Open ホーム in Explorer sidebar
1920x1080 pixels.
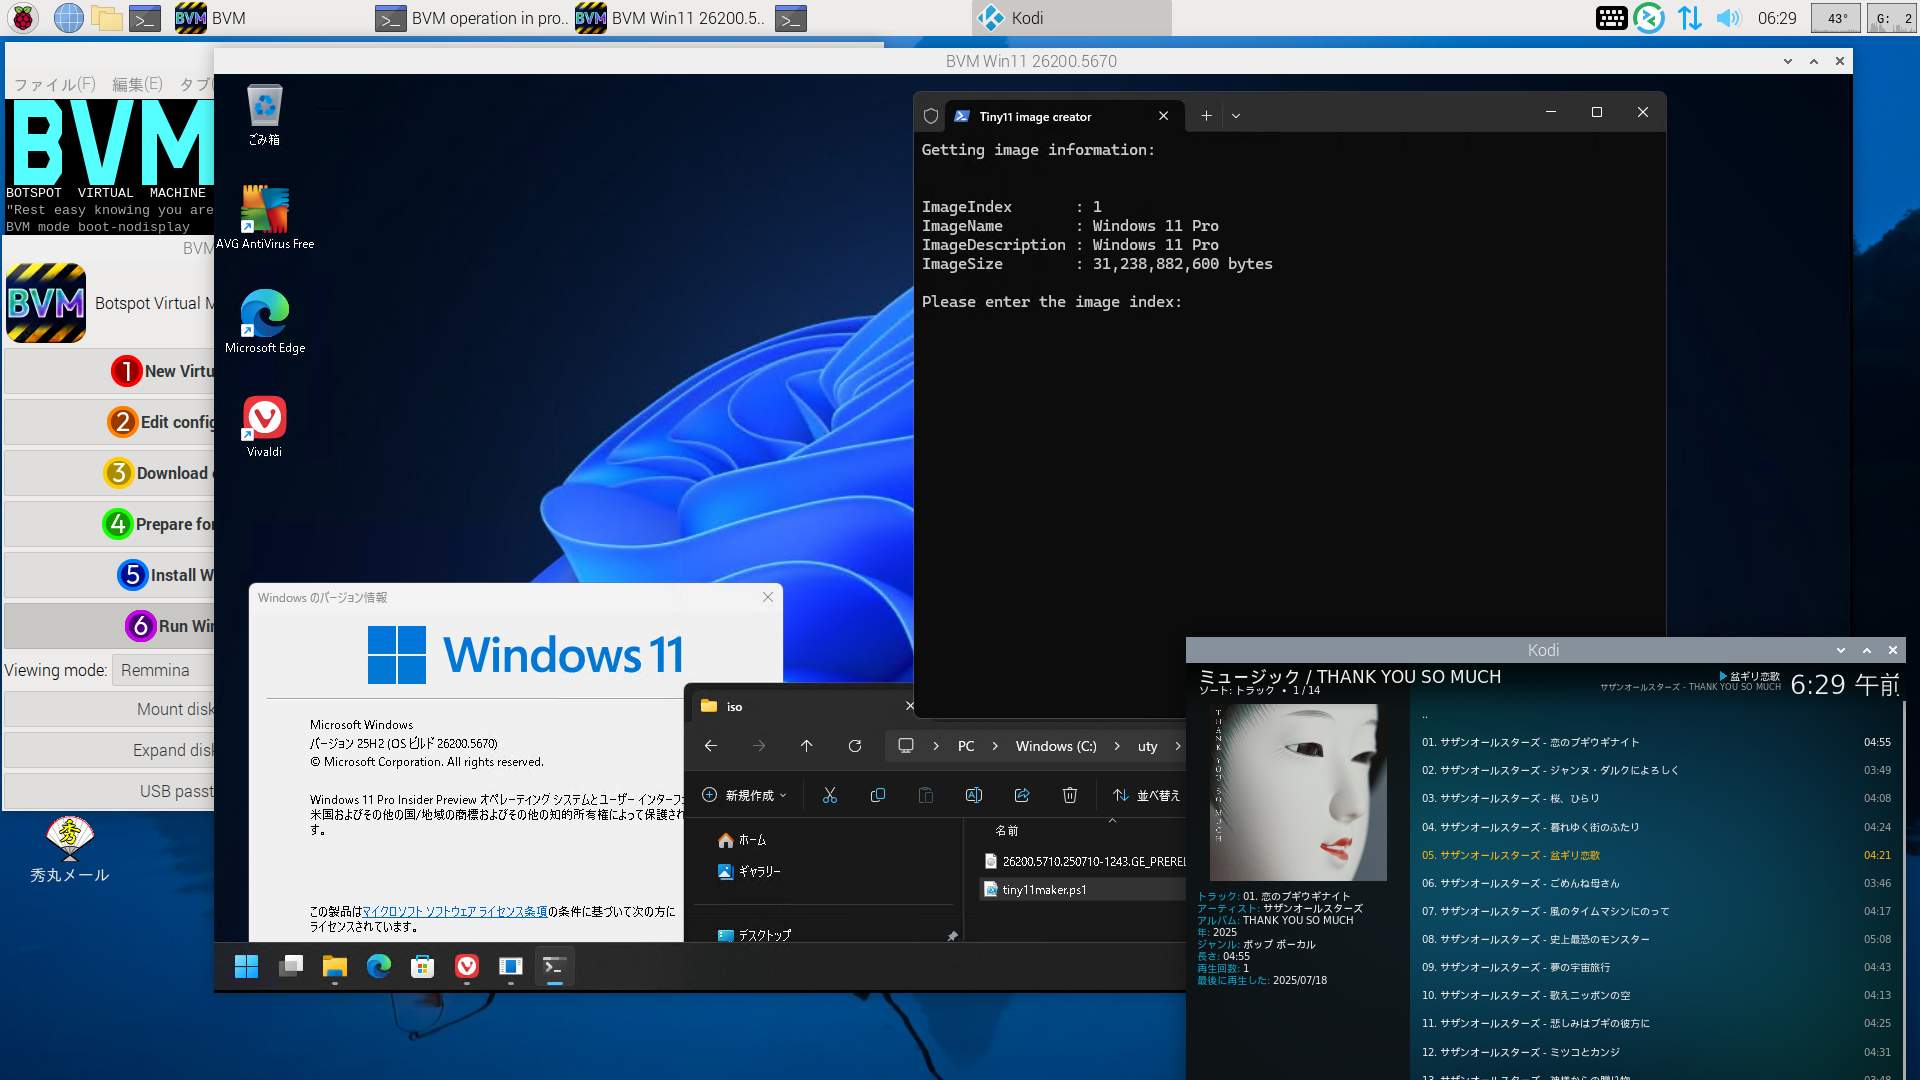[x=742, y=840]
